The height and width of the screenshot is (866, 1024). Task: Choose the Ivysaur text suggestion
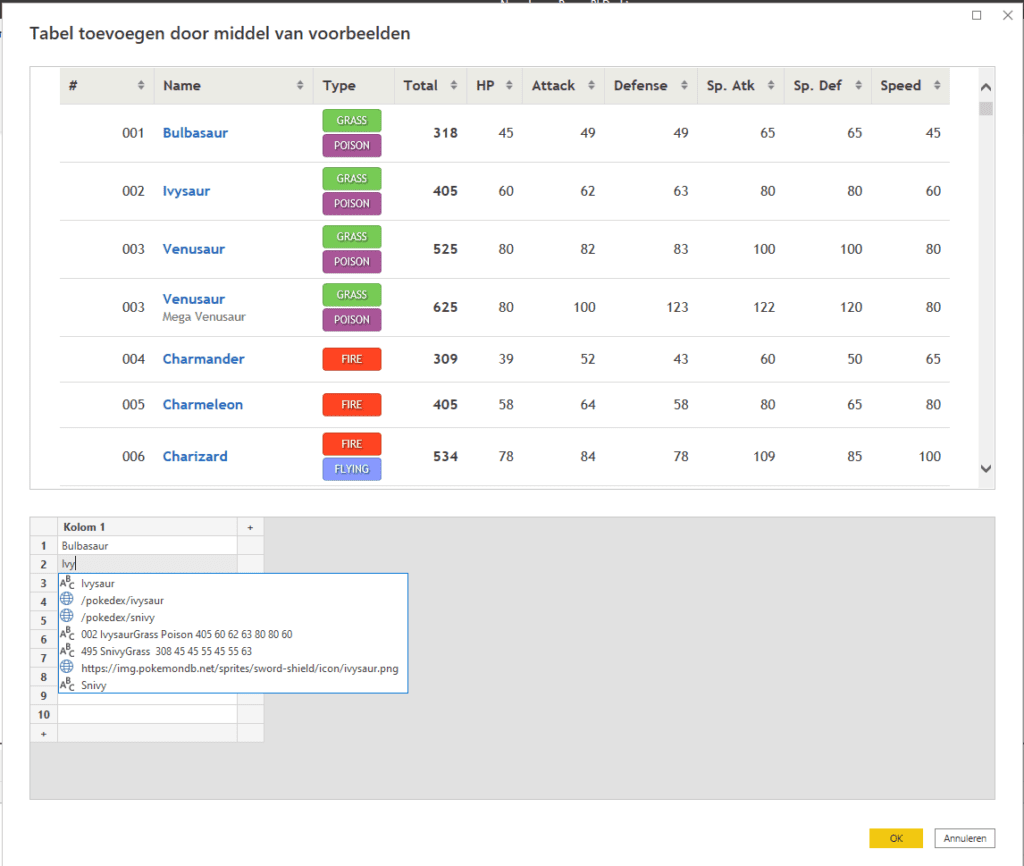tap(233, 583)
